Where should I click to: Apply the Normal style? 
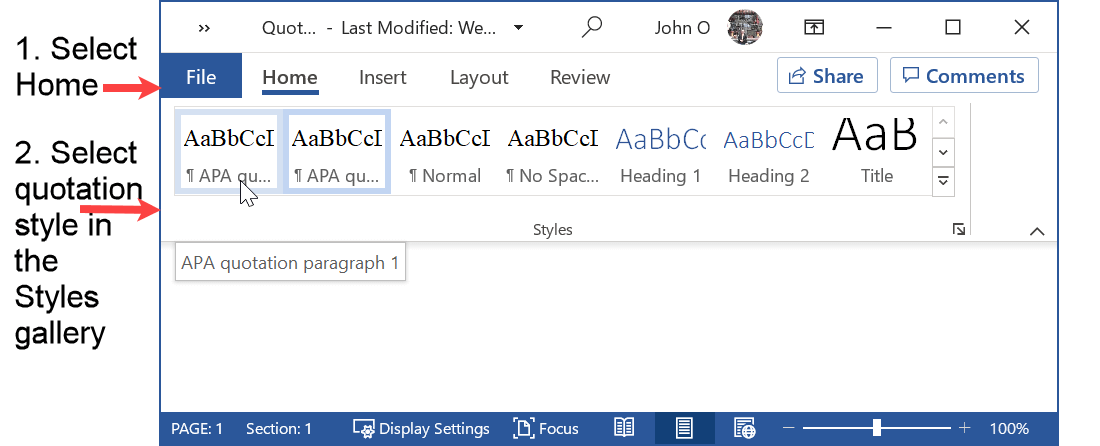[445, 151]
